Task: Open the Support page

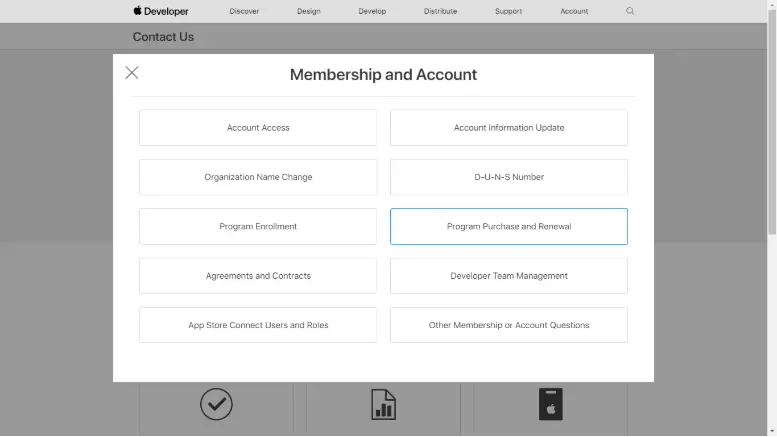Action: click(x=508, y=11)
